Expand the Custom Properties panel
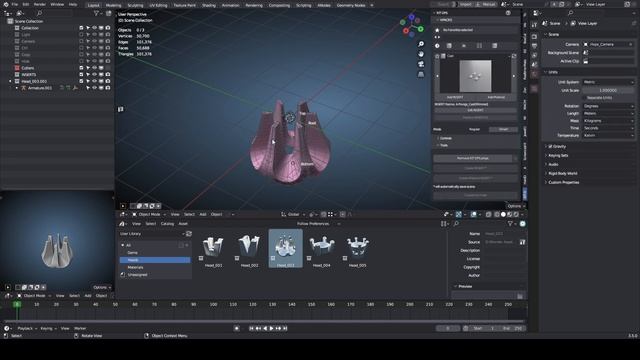640x360 pixels. coord(563,182)
